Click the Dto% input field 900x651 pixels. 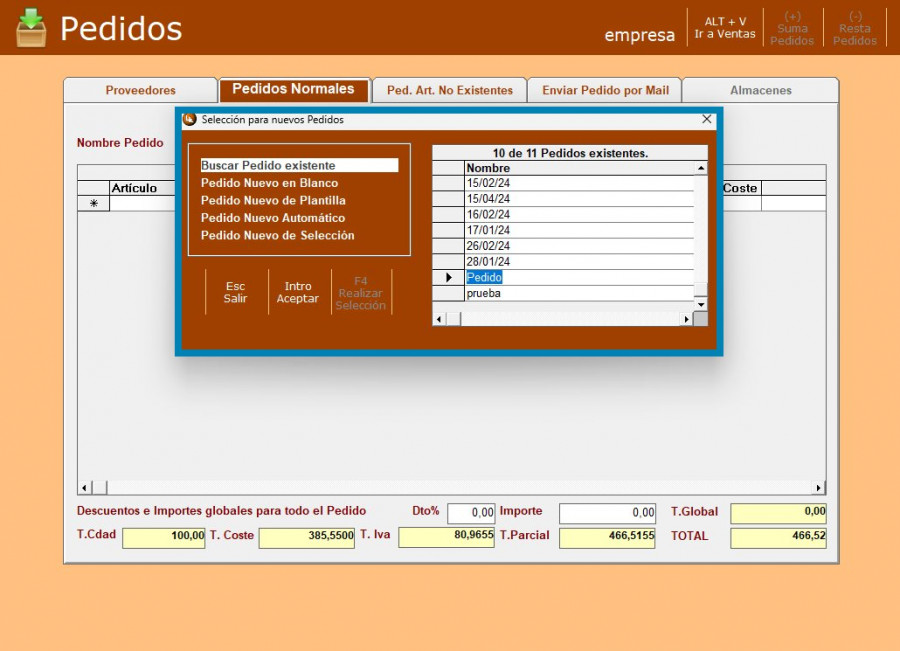tap(471, 513)
